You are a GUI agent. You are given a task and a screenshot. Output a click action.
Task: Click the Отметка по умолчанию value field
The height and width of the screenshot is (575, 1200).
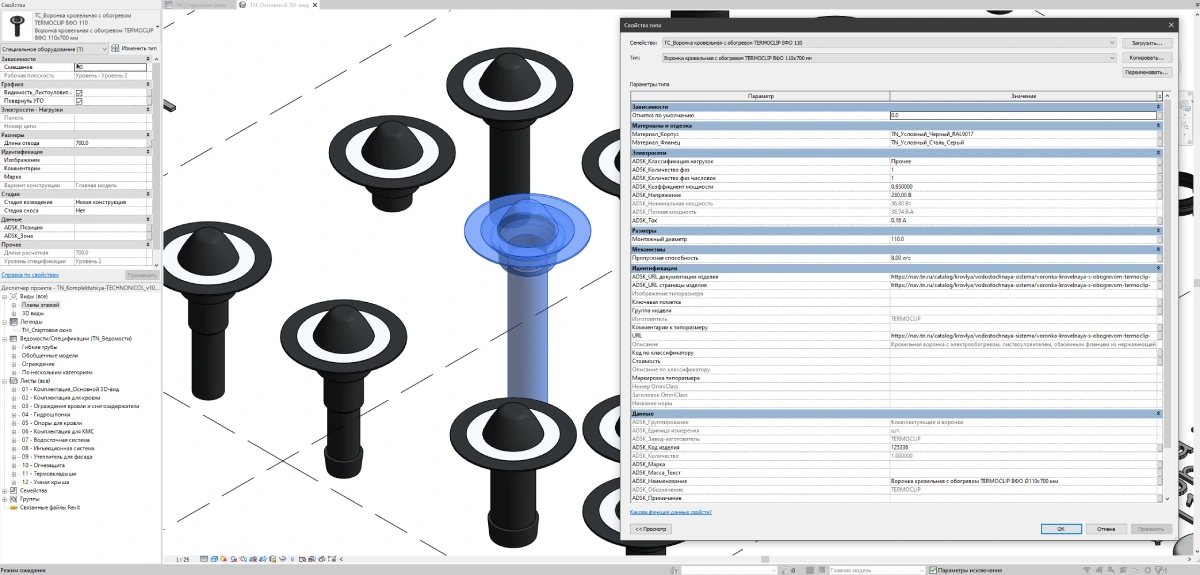[1022, 116]
